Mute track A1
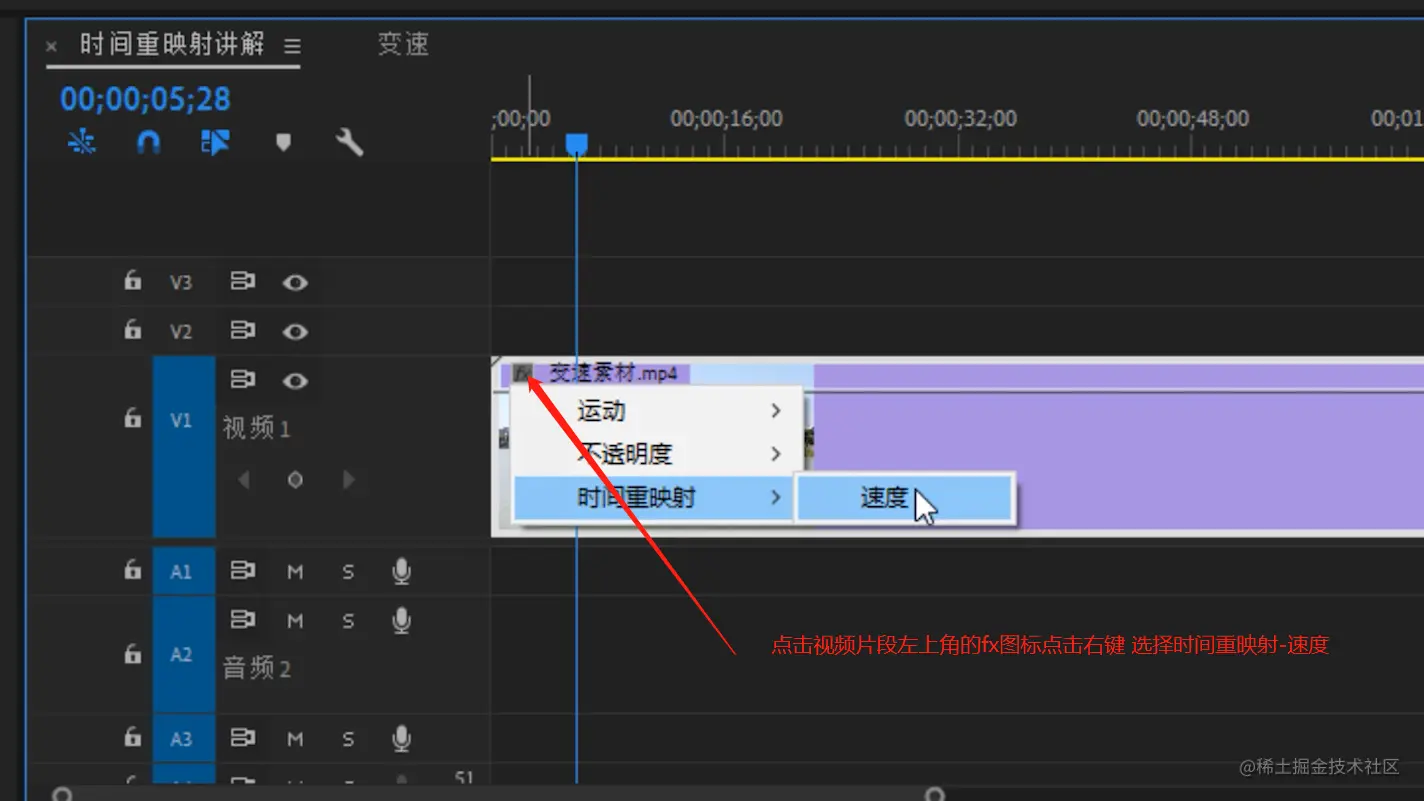1424x801 pixels. coord(295,572)
